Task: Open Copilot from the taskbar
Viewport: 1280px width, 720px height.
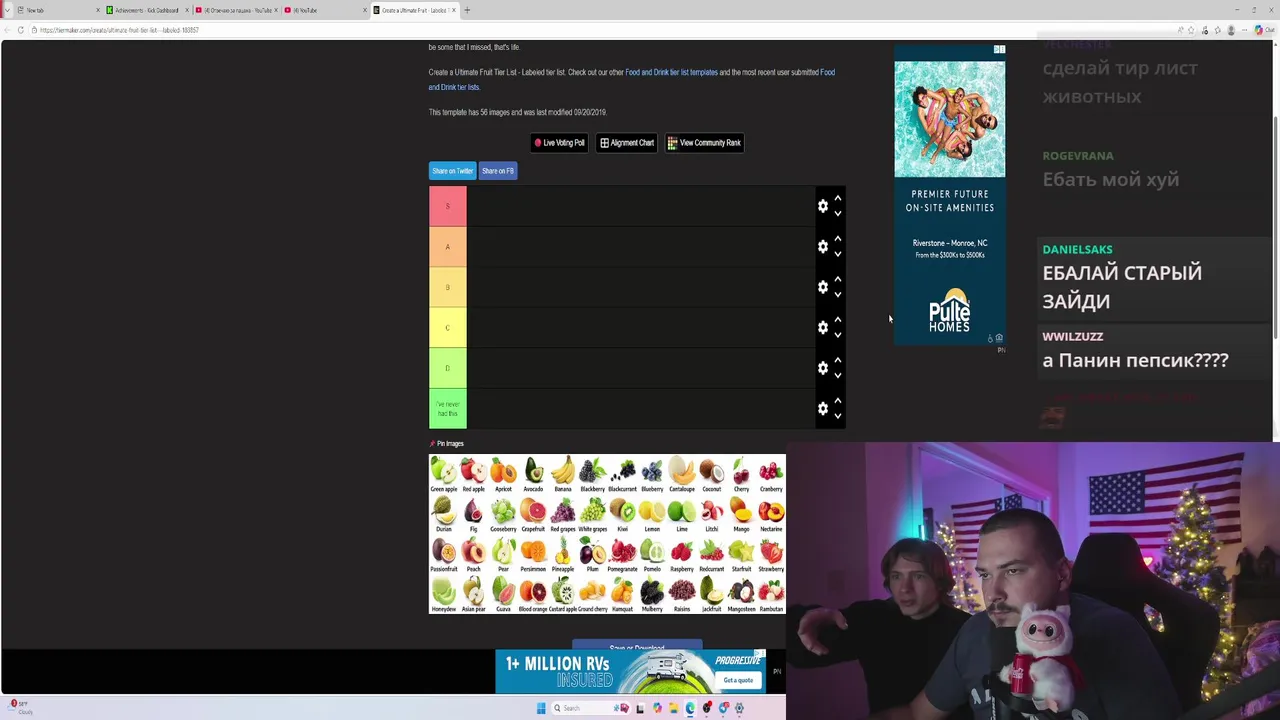Action: (657, 708)
